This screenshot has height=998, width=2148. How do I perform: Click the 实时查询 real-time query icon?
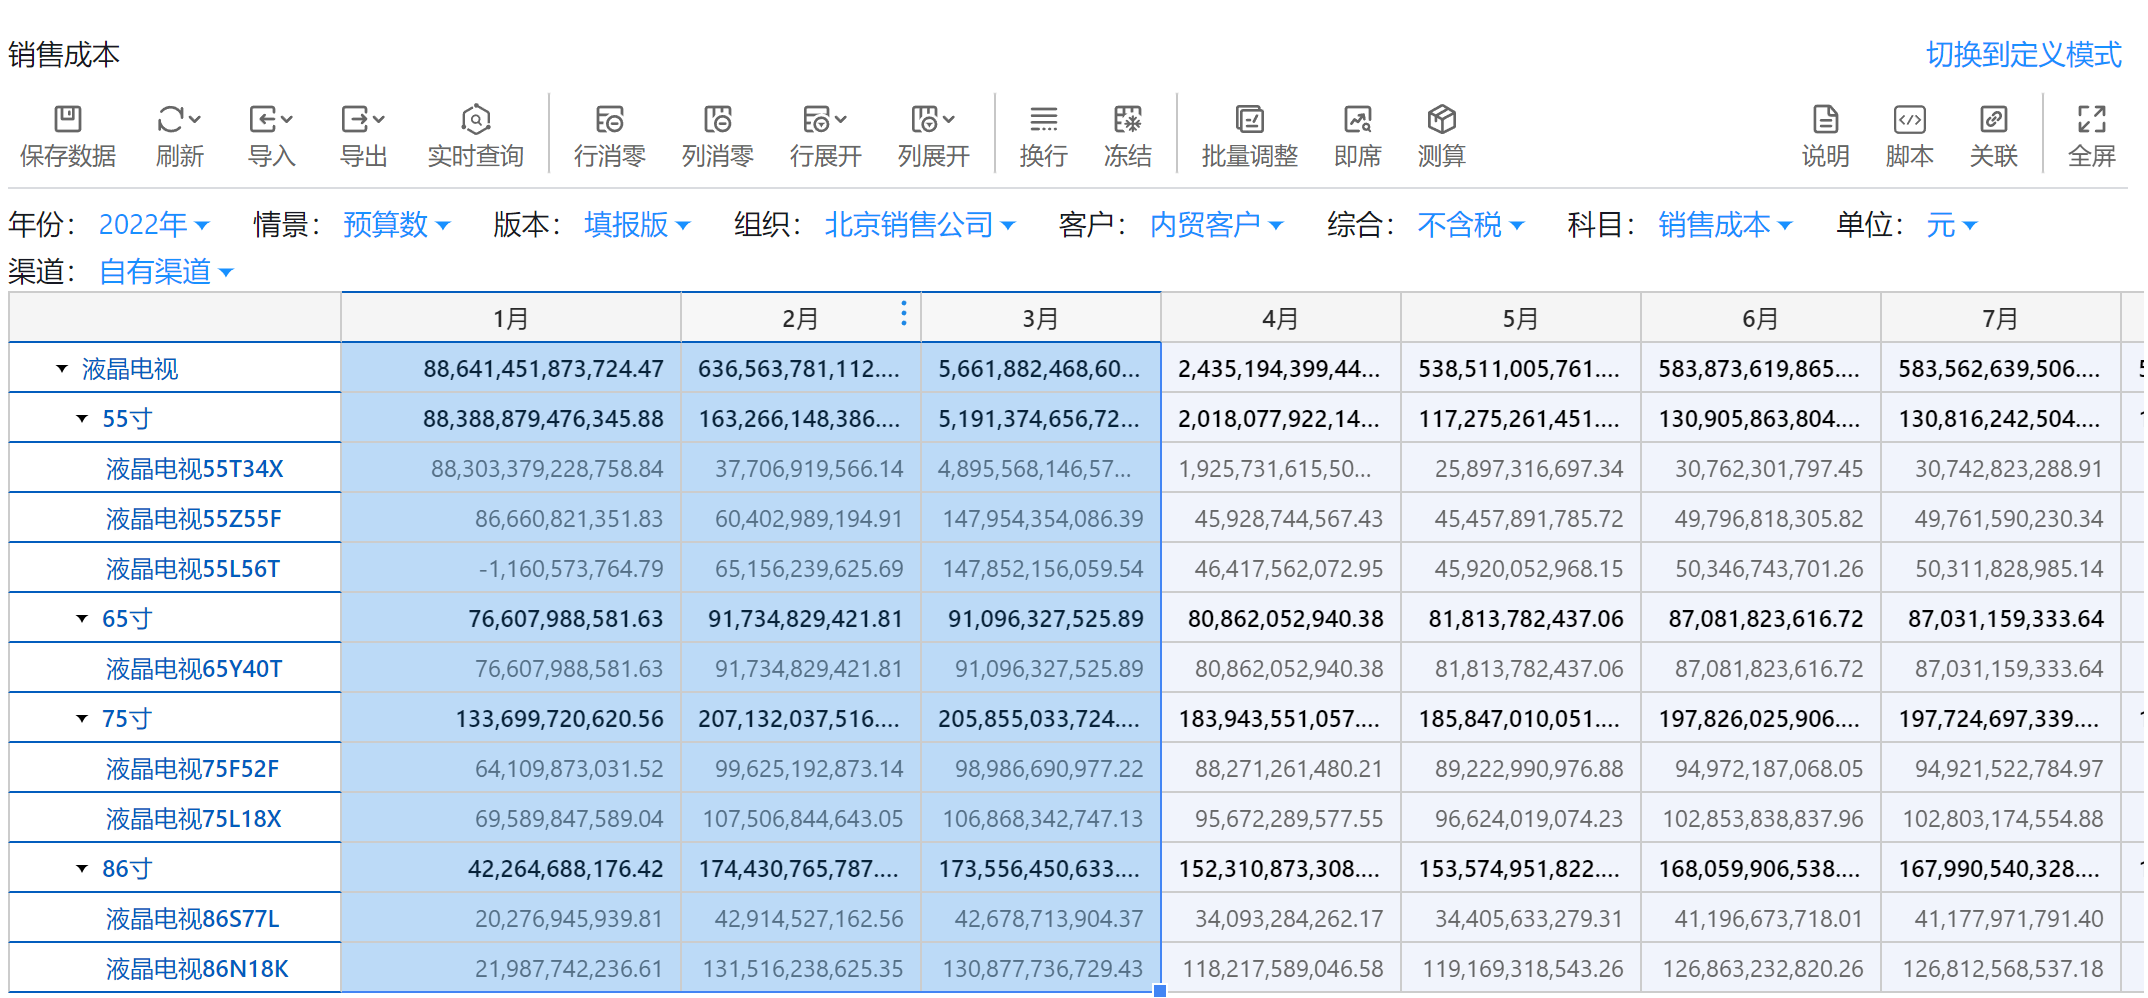(475, 120)
